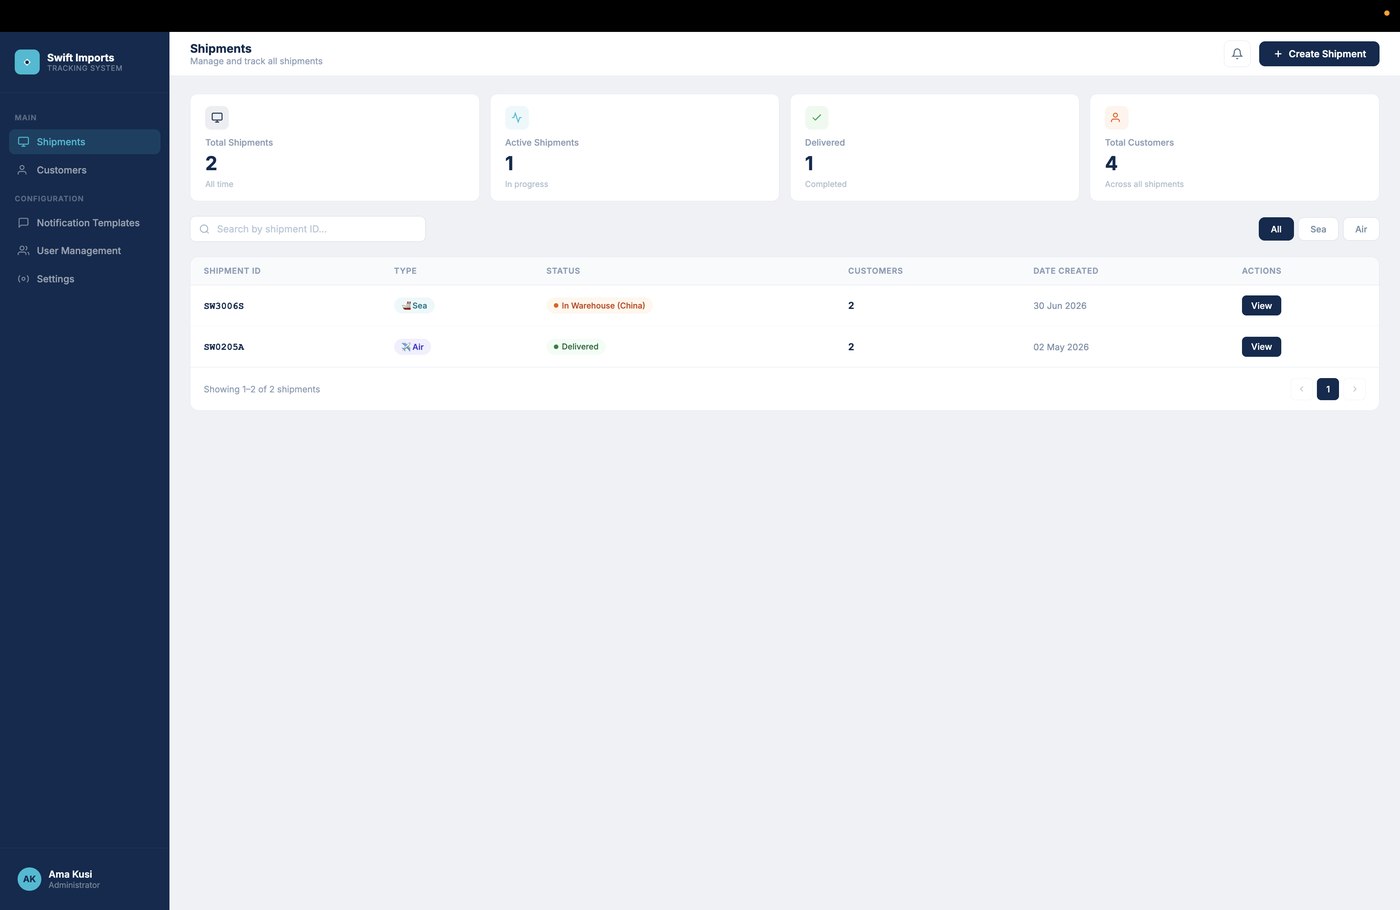Viewport: 1400px width, 910px height.
Task: Click customer count in SW0205A row
Action: click(x=851, y=347)
